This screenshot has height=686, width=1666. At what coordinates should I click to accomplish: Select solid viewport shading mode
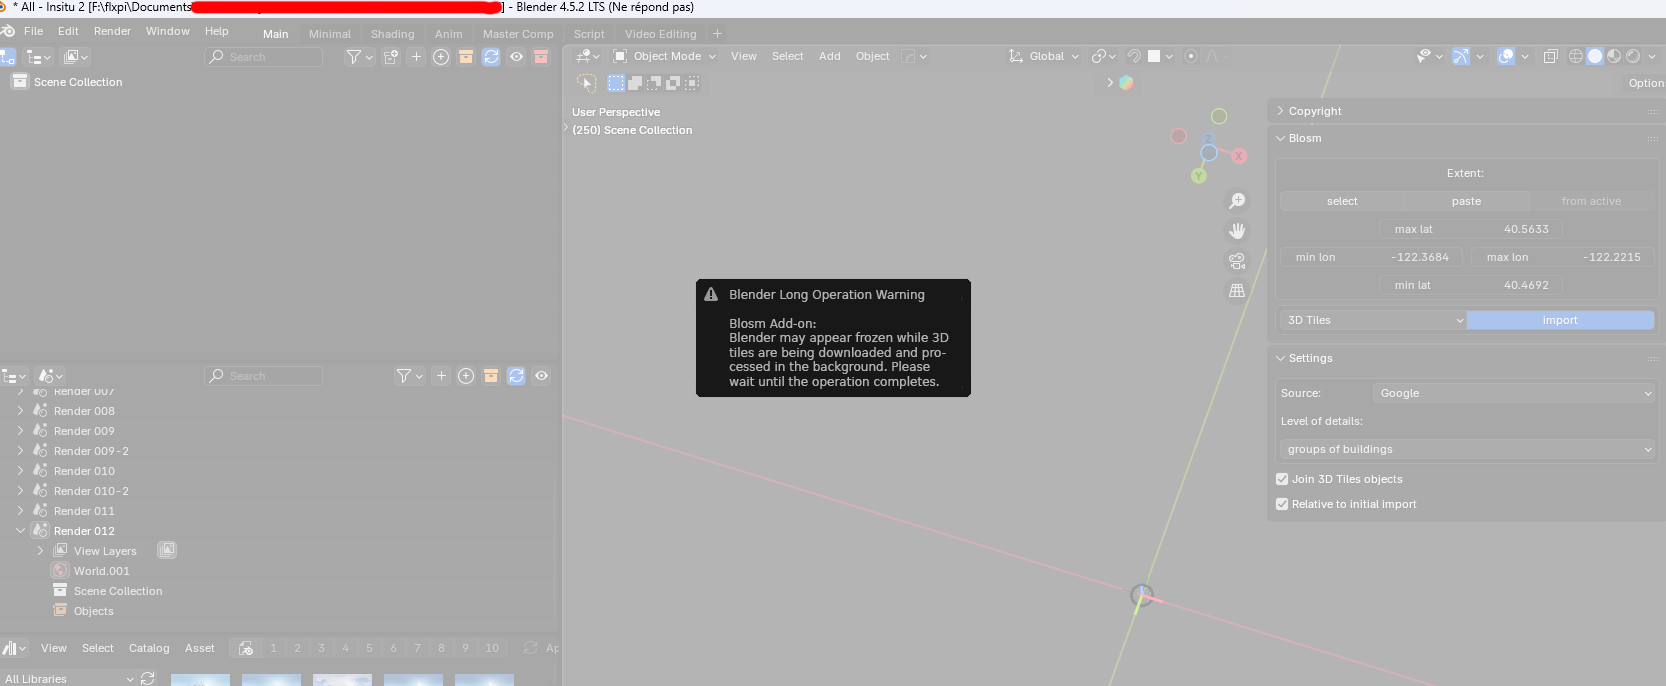point(1595,56)
